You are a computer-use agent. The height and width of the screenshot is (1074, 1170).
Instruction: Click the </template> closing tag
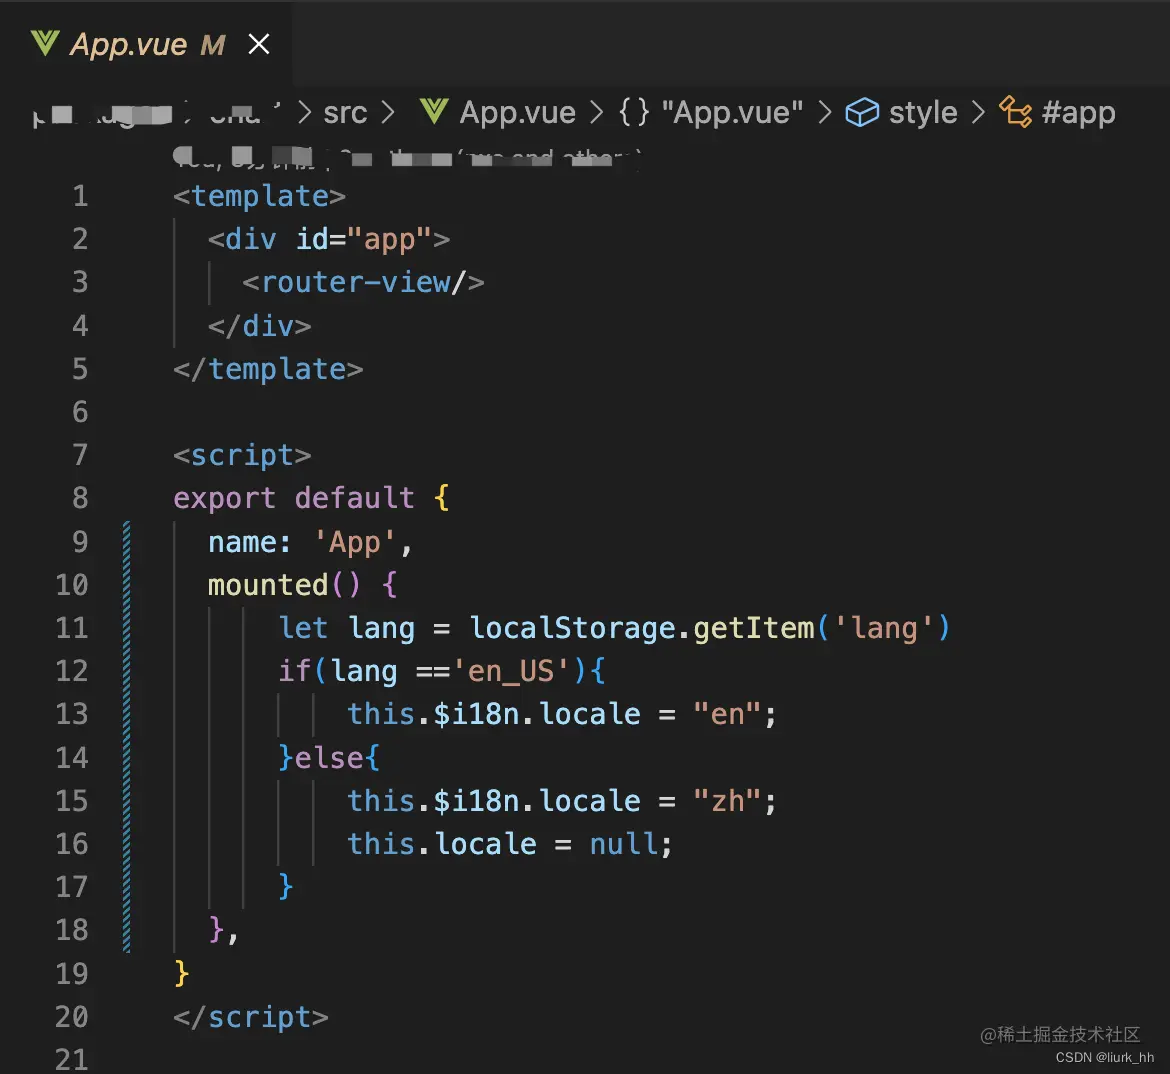[268, 369]
